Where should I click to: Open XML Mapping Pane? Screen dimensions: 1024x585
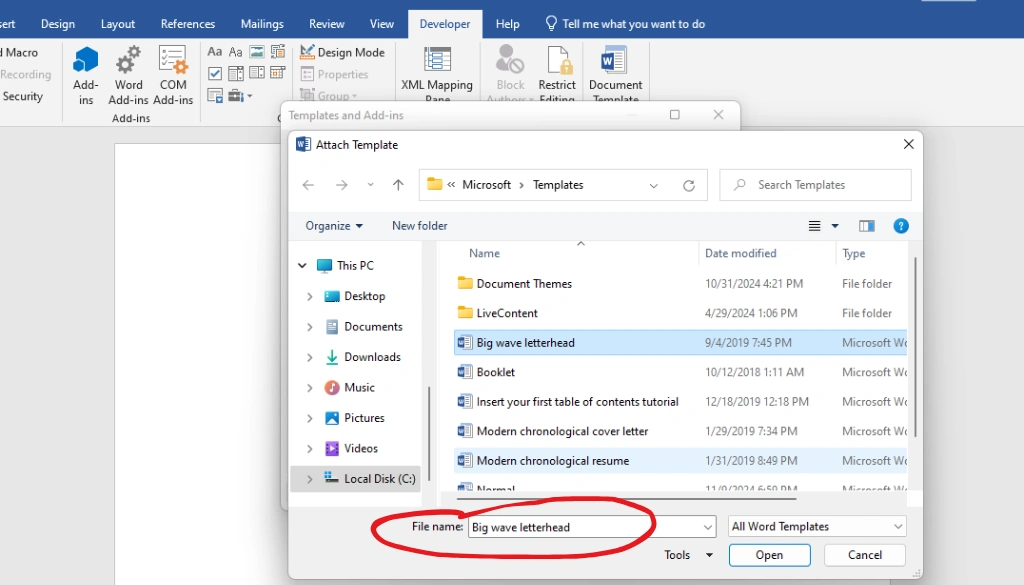pyautogui.click(x=437, y=73)
